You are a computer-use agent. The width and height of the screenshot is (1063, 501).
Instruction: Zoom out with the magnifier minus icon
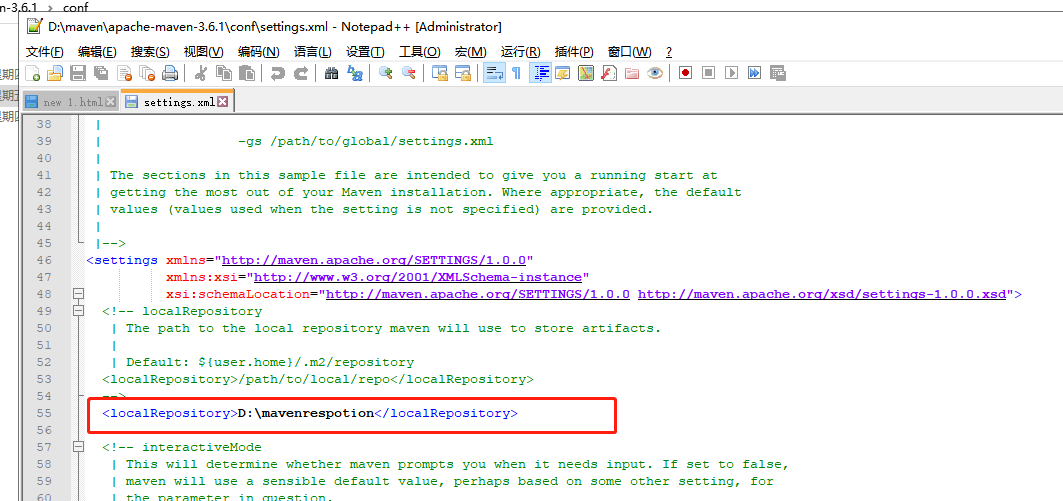click(409, 73)
